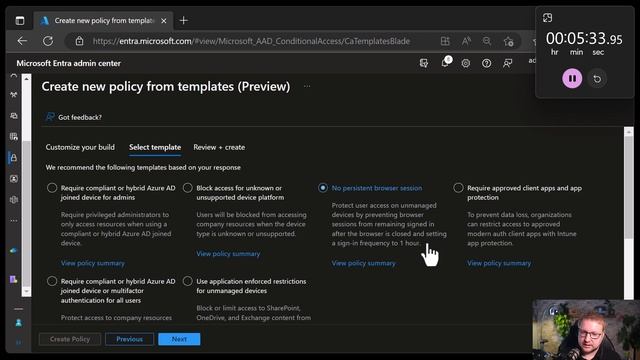640x360 pixels.
Task: Click the Create Policy button
Action: tap(70, 339)
